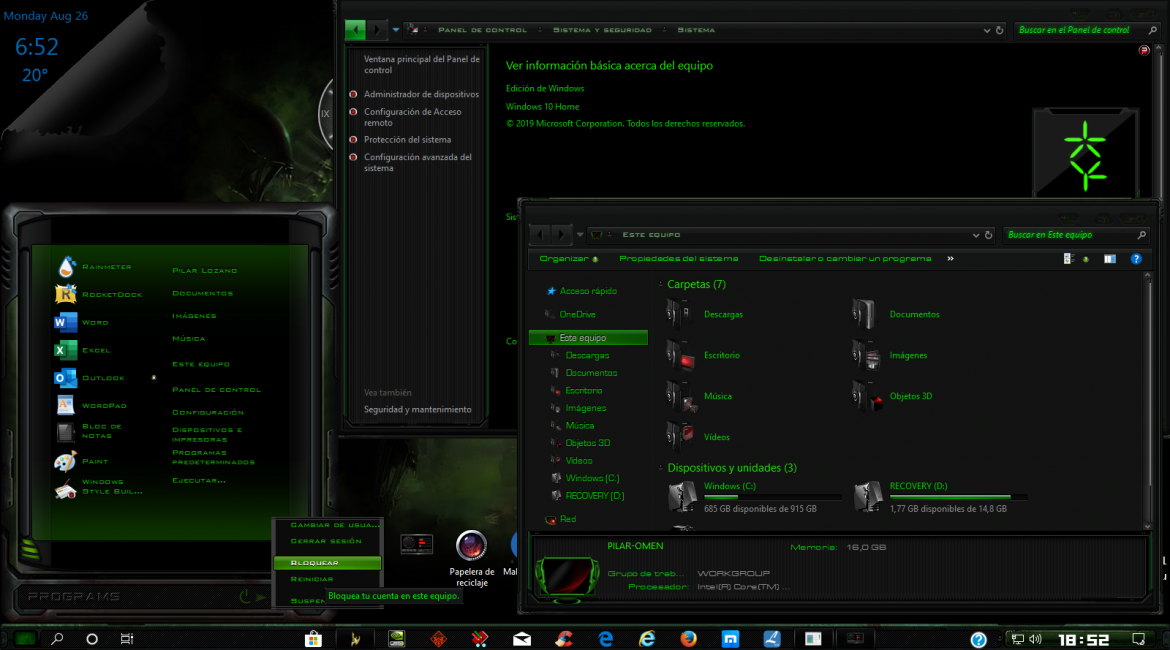Open recent locations dropdown in Este equipo
The width and height of the screenshot is (1170, 650).
580,235
